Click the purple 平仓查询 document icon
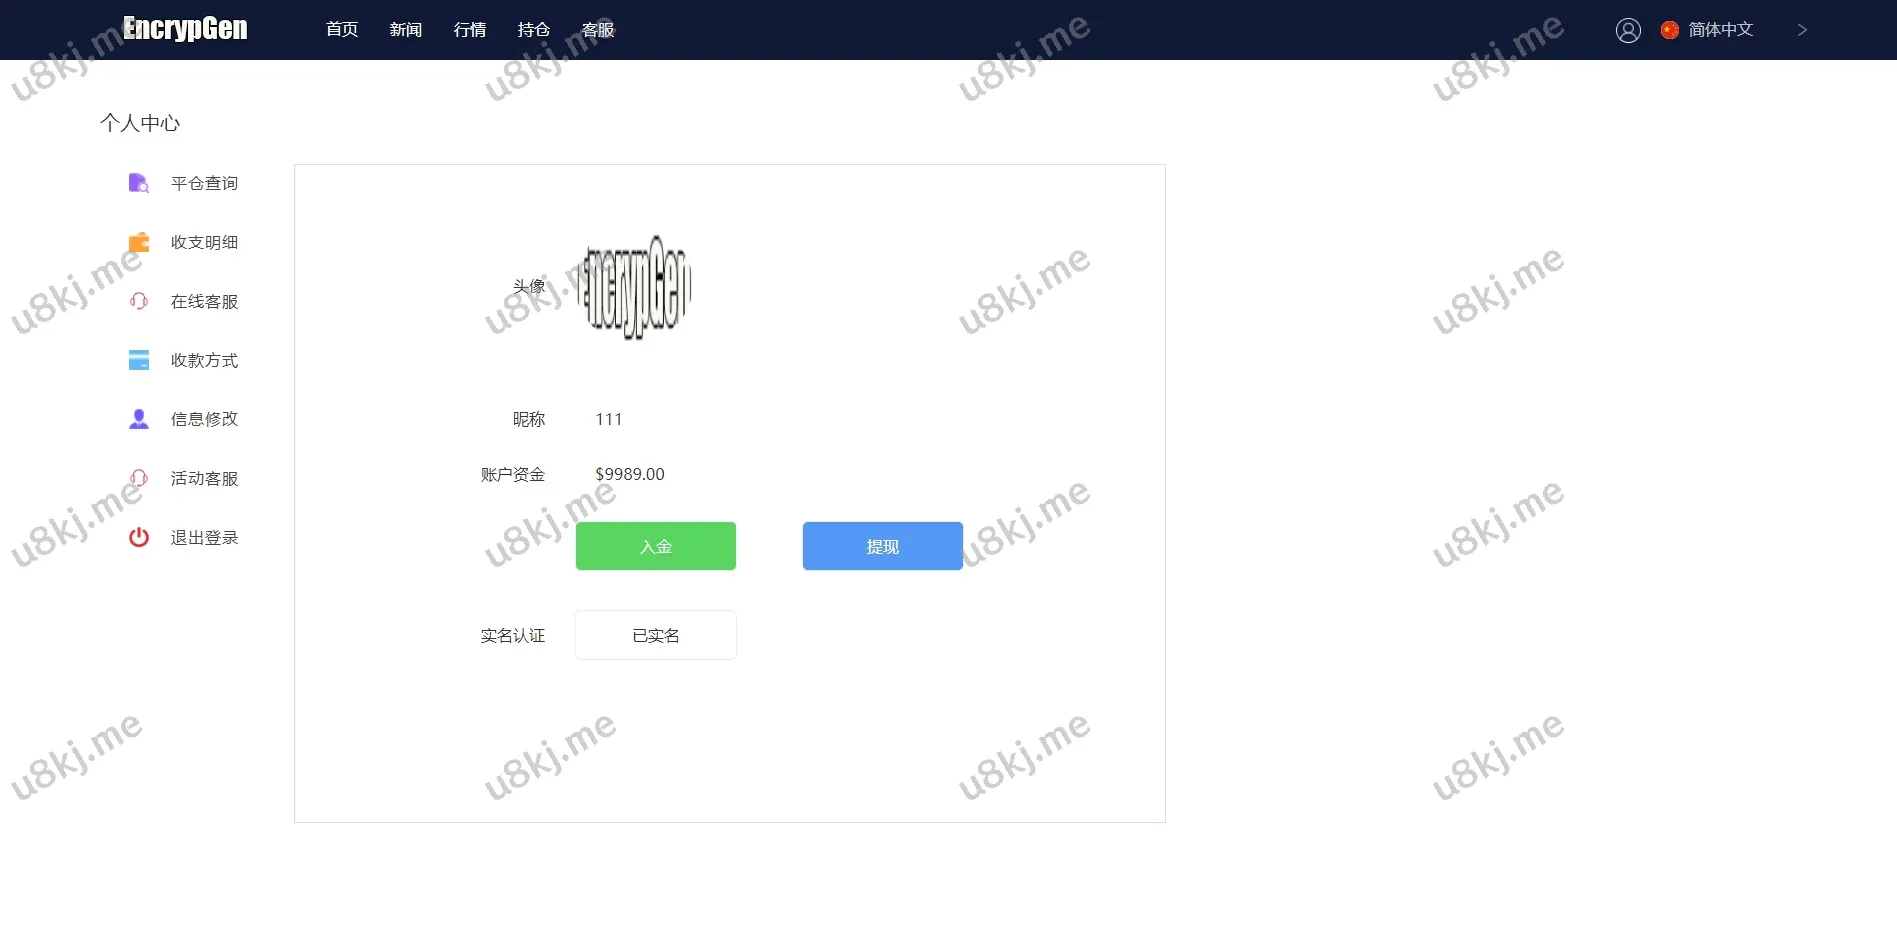1897x934 pixels. (x=138, y=183)
